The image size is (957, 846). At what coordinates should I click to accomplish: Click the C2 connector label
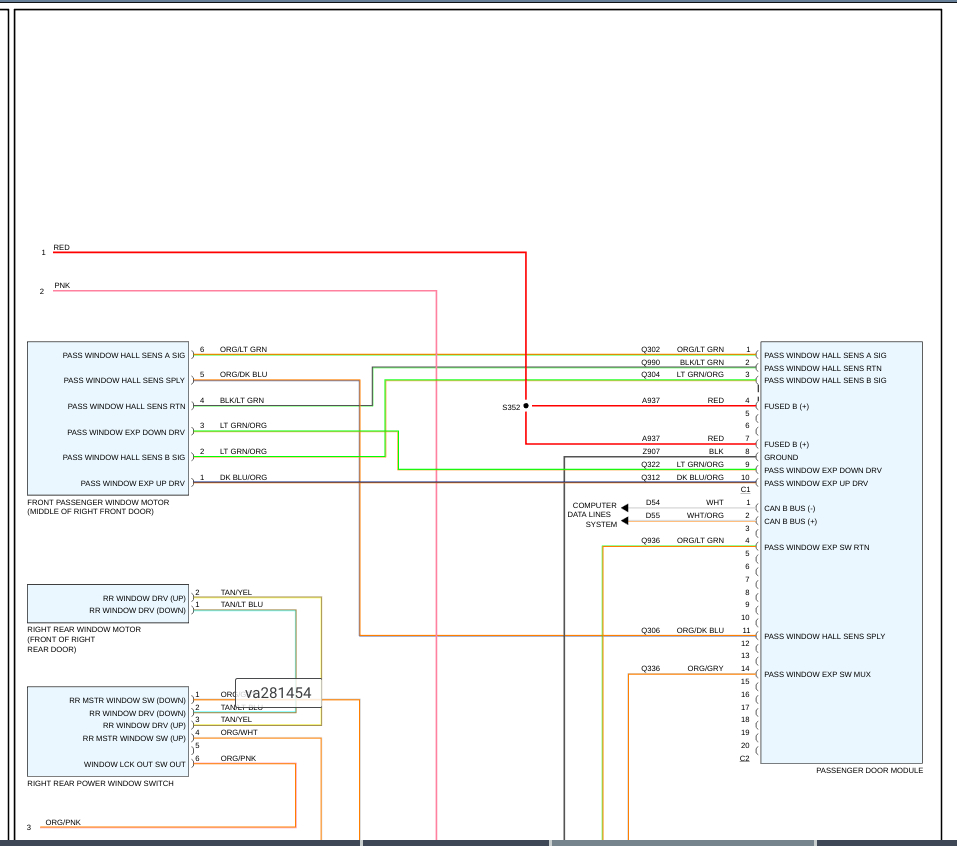pos(745,758)
